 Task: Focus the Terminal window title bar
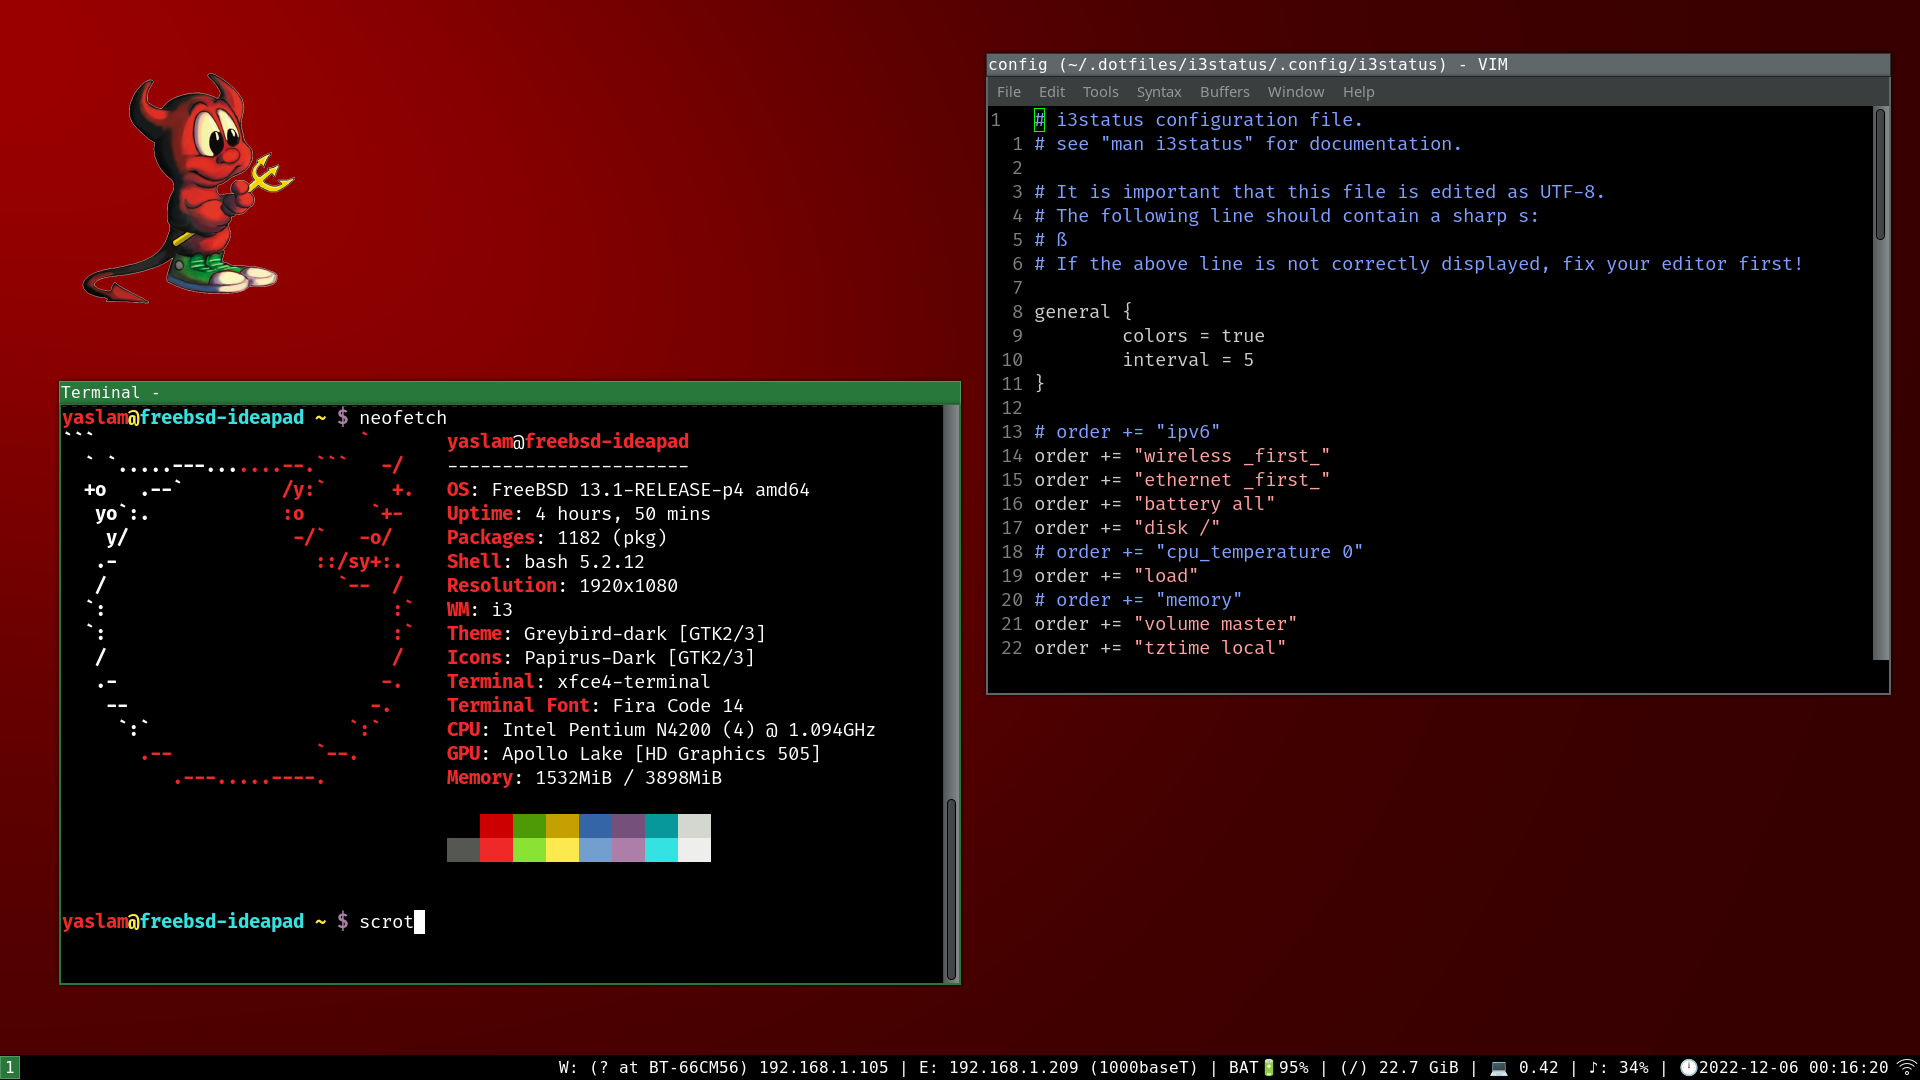point(510,393)
